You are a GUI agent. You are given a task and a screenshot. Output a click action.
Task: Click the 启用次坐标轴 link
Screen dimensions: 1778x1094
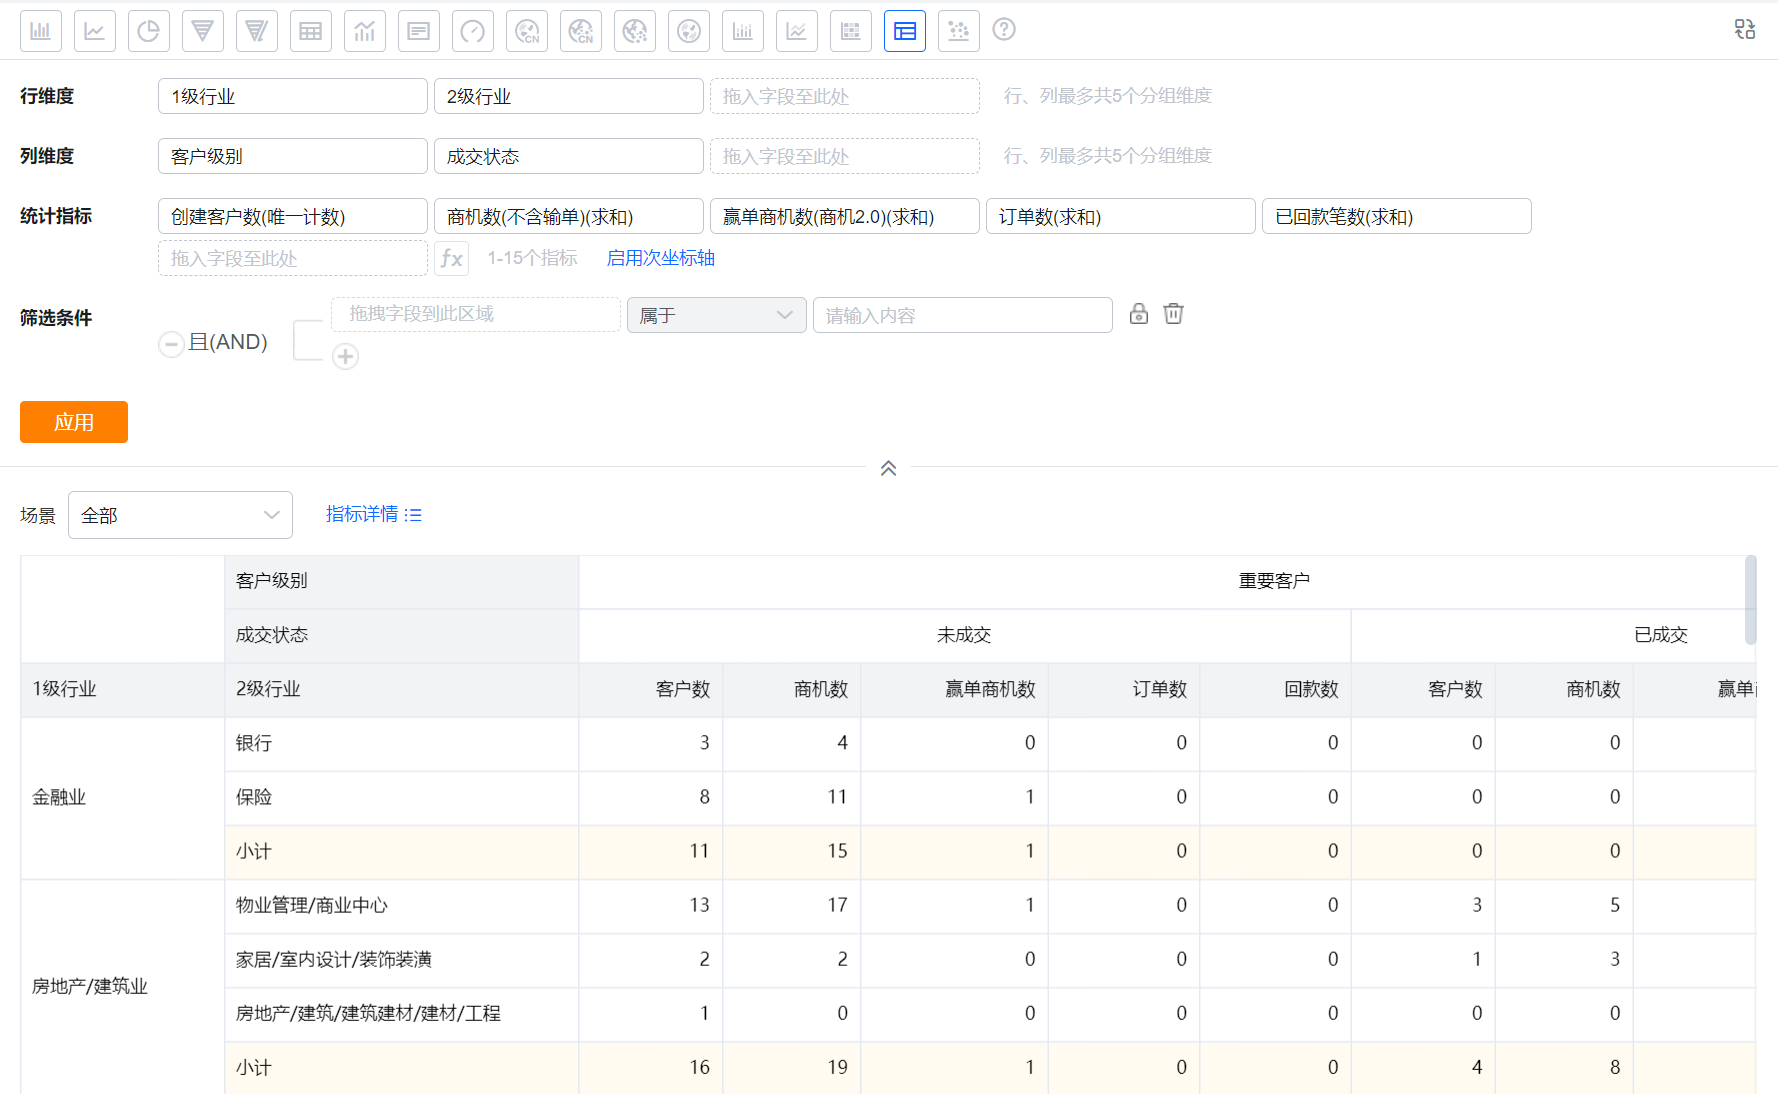pos(660,258)
